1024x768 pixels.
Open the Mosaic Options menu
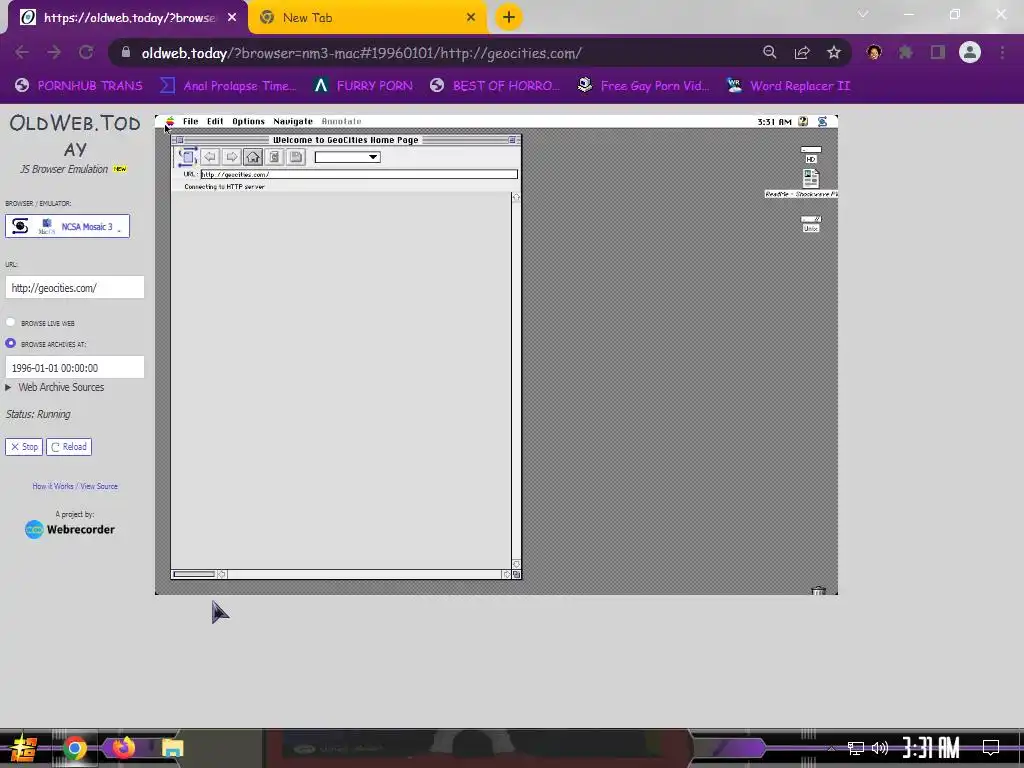point(248,121)
